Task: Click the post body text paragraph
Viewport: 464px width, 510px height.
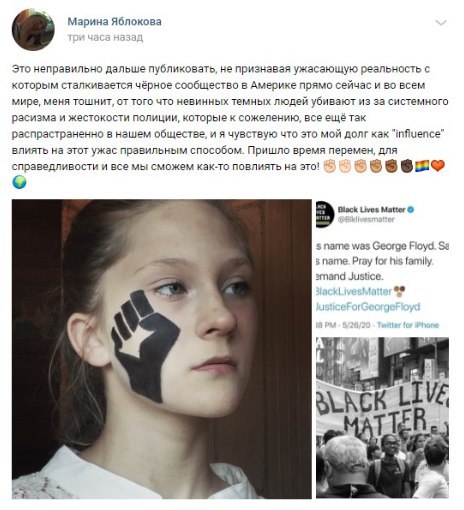Action: point(230,125)
